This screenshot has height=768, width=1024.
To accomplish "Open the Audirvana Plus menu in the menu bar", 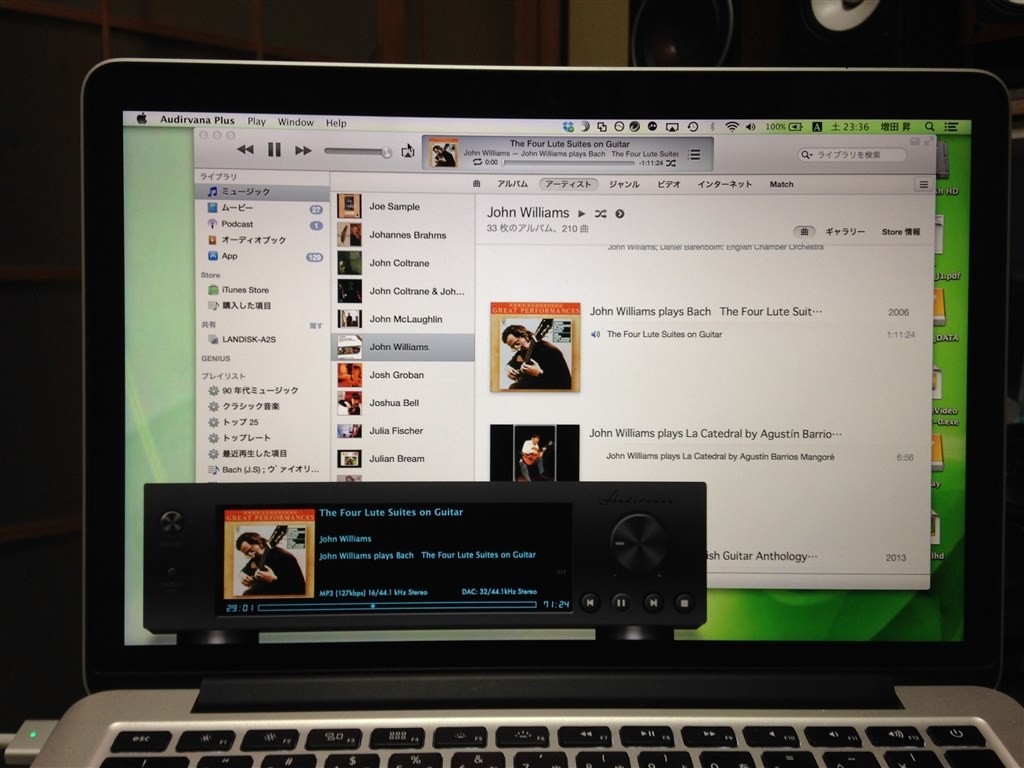I will pos(197,120).
